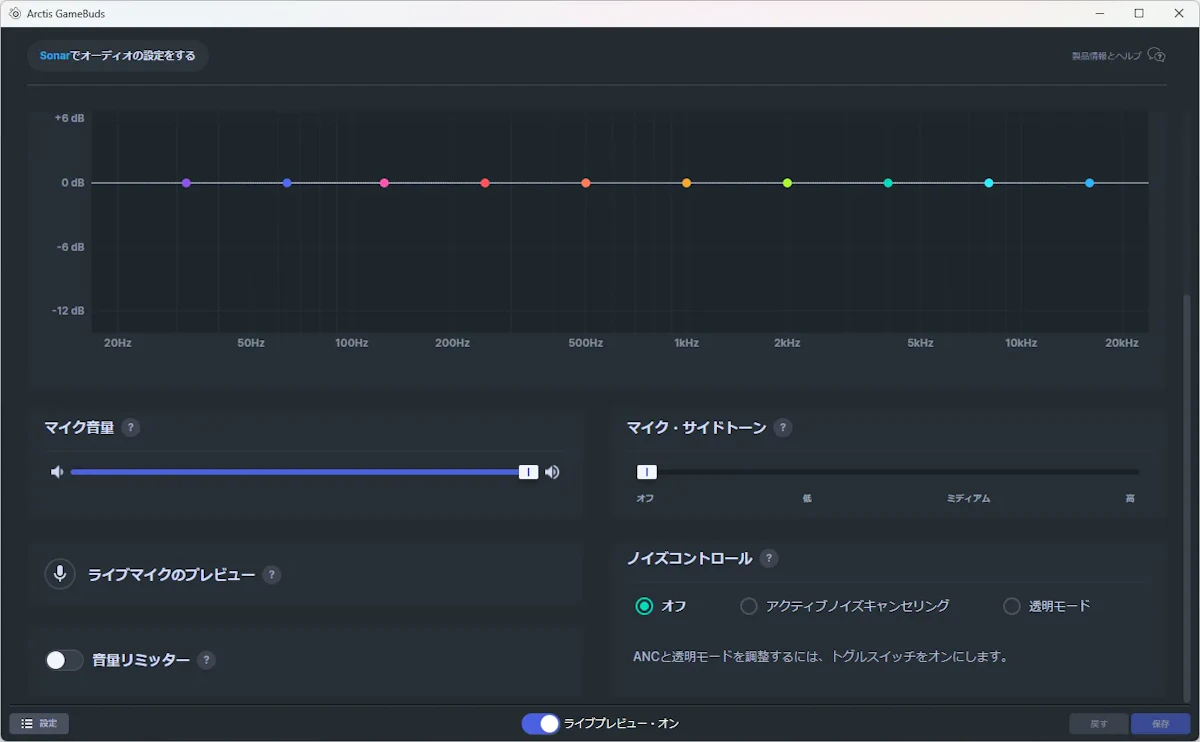Click the 戻す button

point(1098,723)
